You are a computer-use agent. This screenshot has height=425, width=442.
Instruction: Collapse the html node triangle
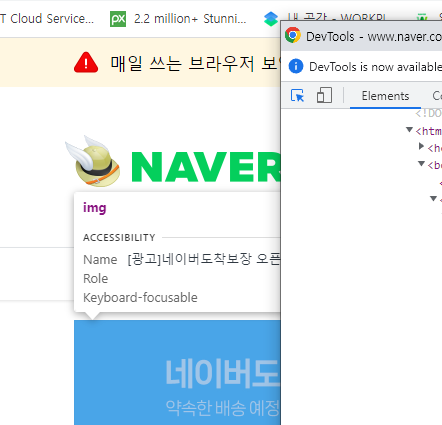409,130
